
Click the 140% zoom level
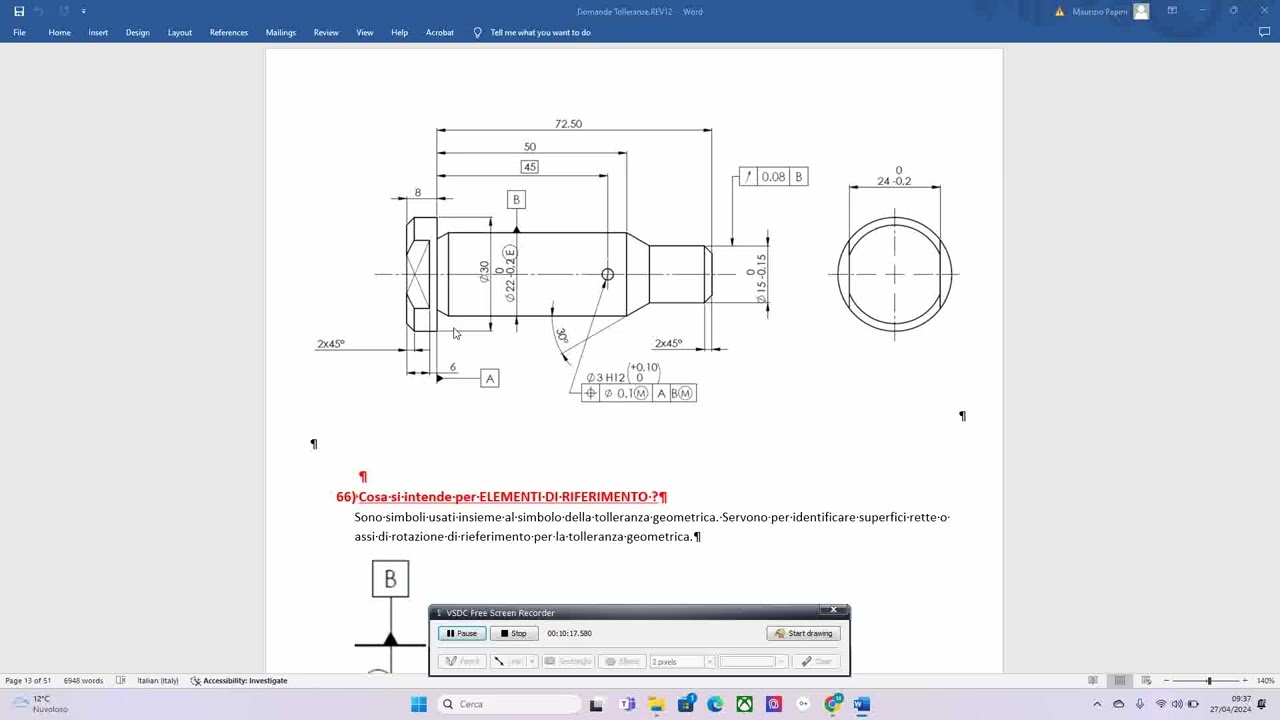(1266, 681)
